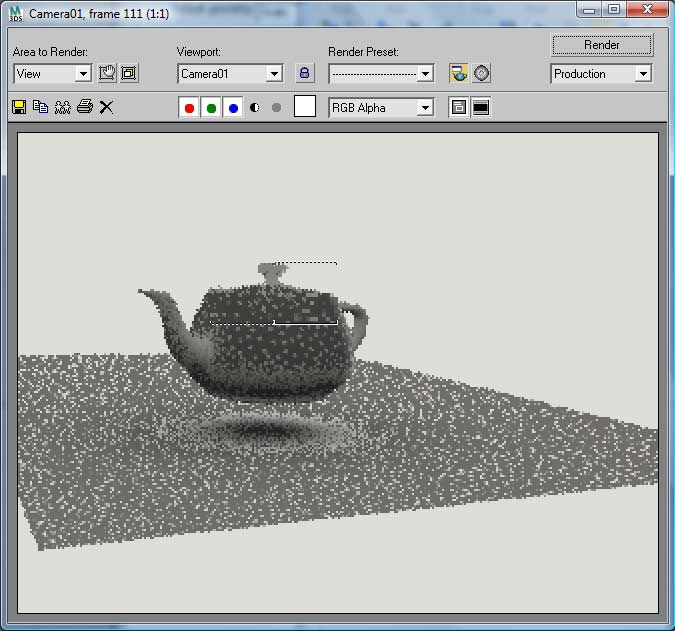675x631 pixels.
Task: Toggle monochrome display
Action: (x=277, y=108)
